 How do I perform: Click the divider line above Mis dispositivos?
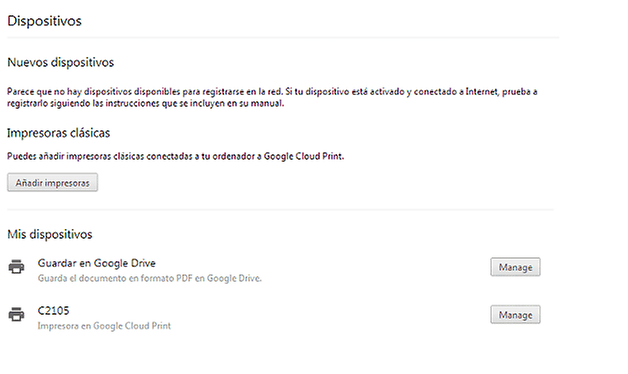point(280,209)
